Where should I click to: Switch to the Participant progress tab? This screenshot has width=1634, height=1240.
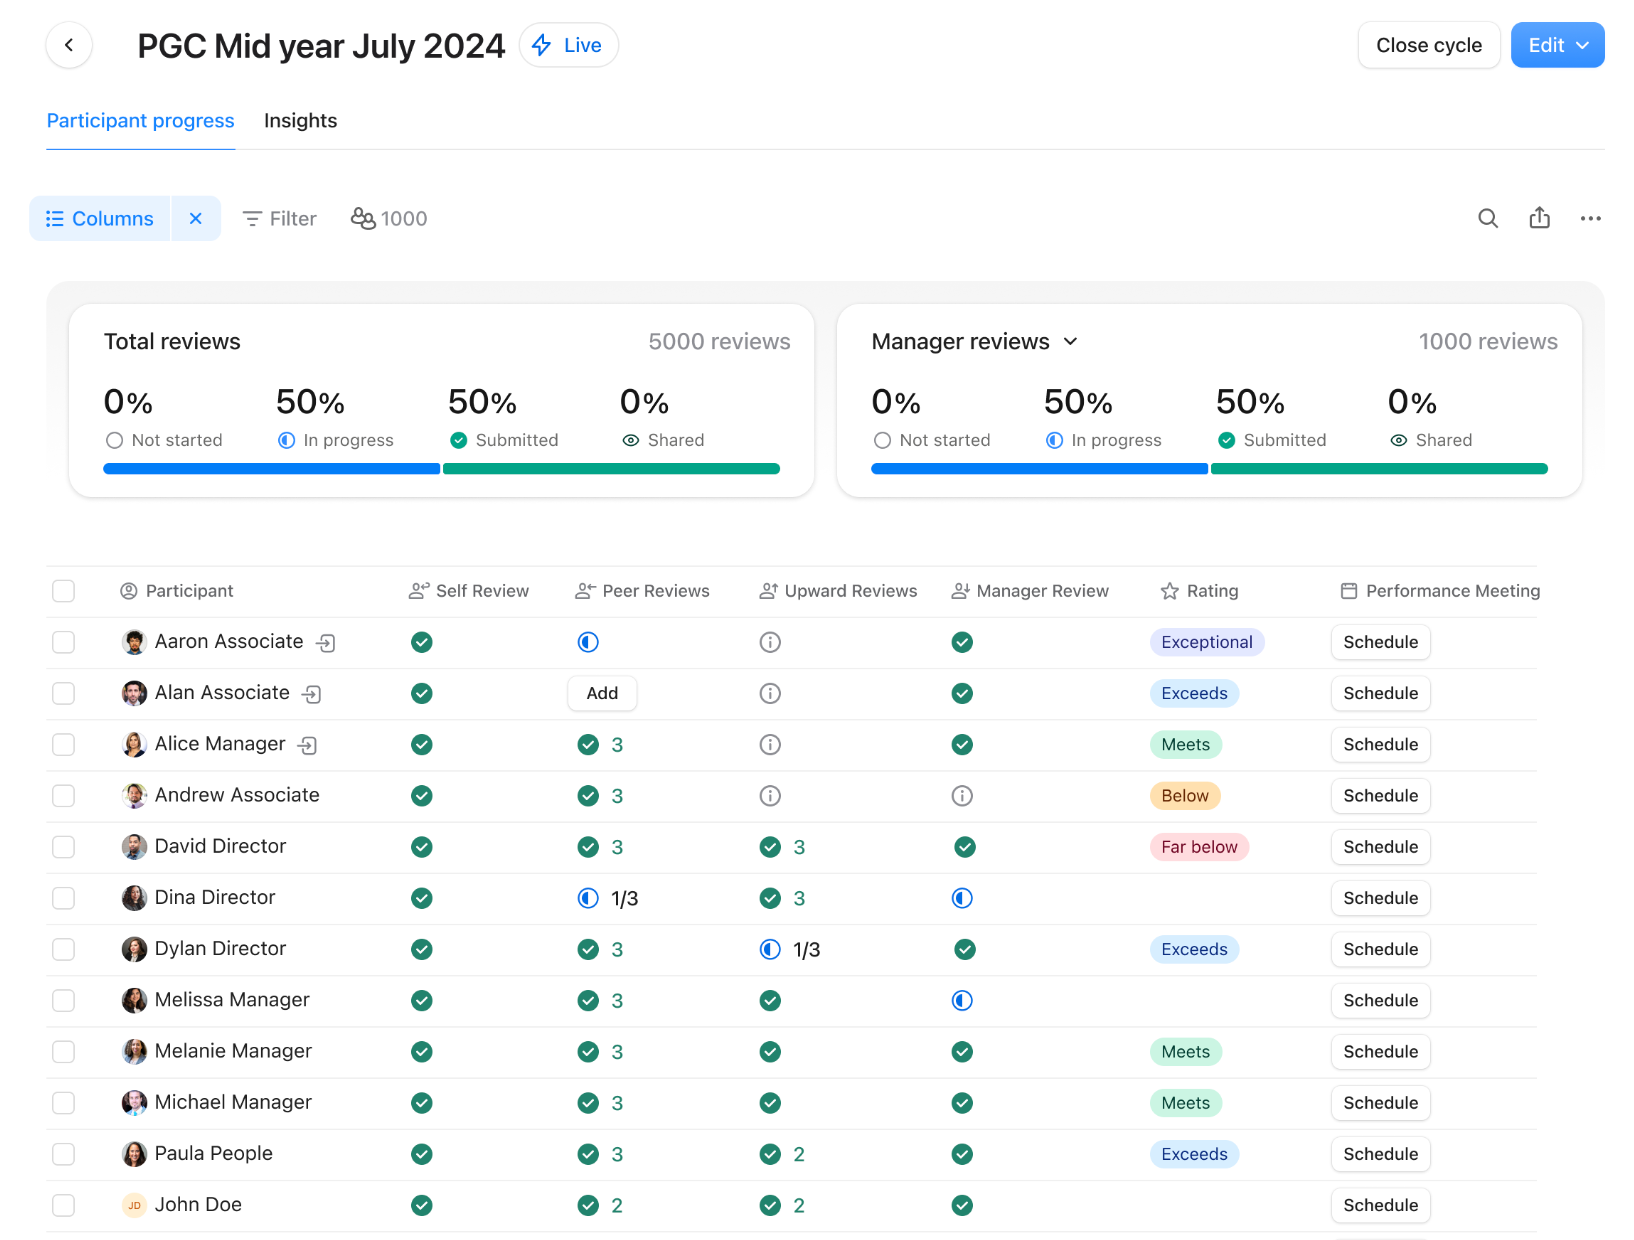pos(140,121)
